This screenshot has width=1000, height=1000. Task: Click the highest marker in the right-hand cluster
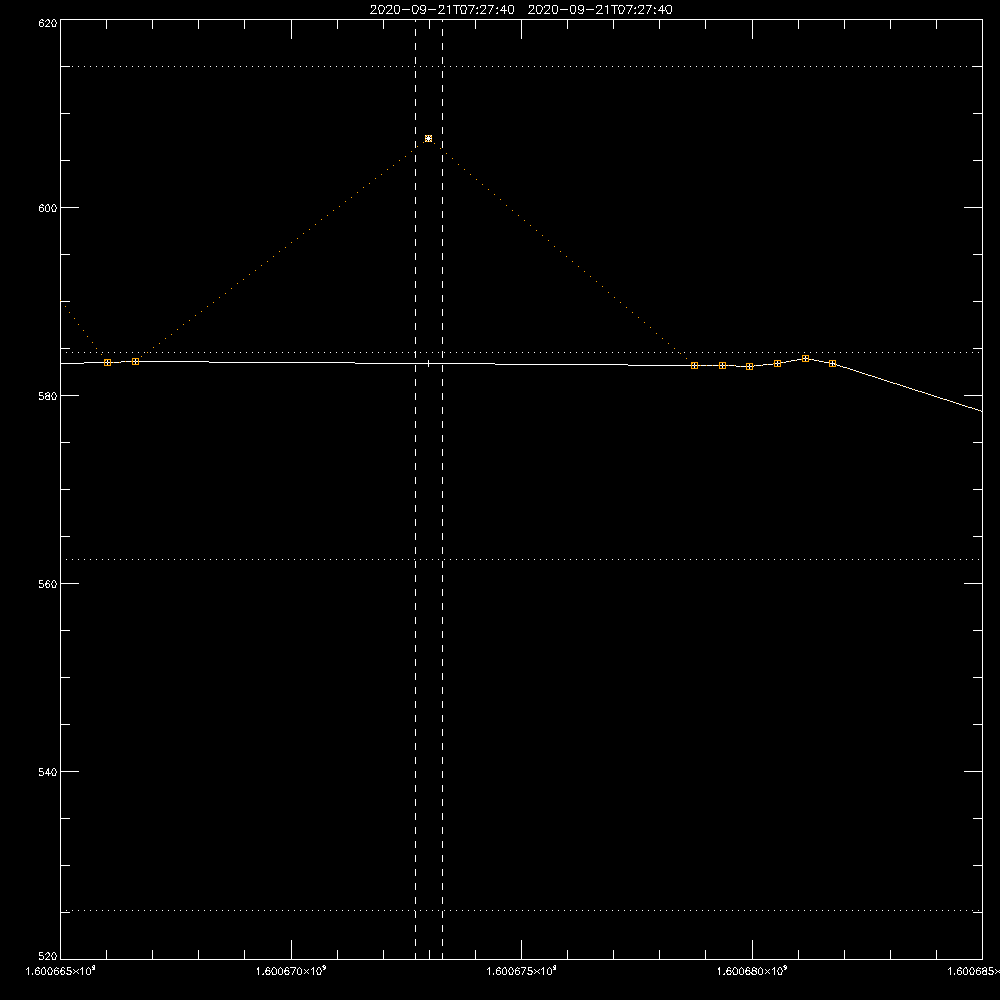pos(805,358)
